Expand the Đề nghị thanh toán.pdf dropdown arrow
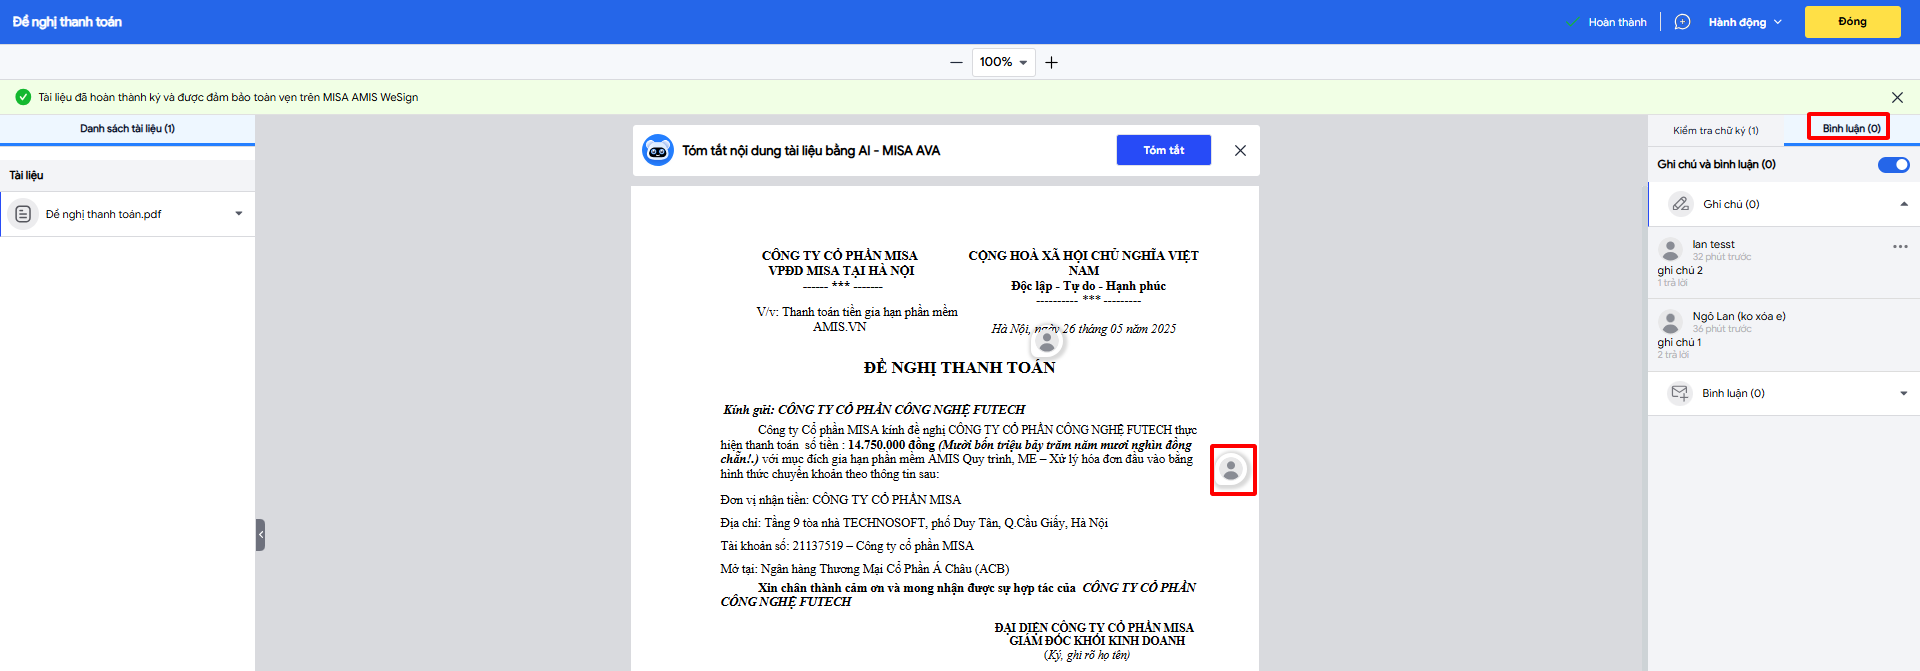The height and width of the screenshot is (671, 1920). (239, 213)
